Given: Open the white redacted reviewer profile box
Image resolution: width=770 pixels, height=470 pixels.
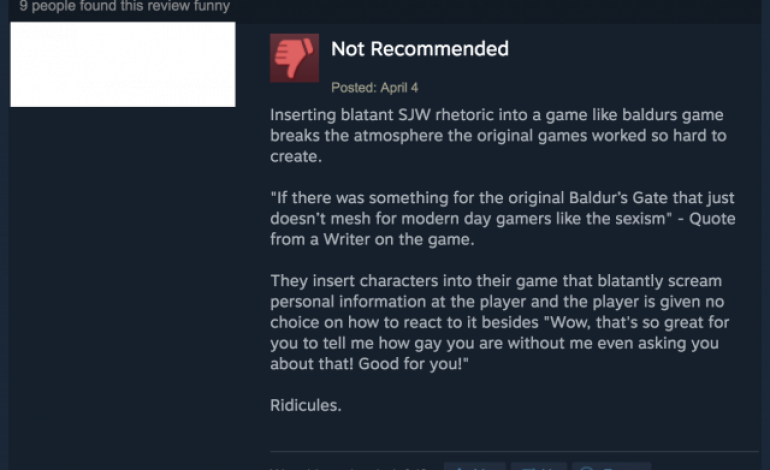Looking at the screenshot, I should (123, 64).
